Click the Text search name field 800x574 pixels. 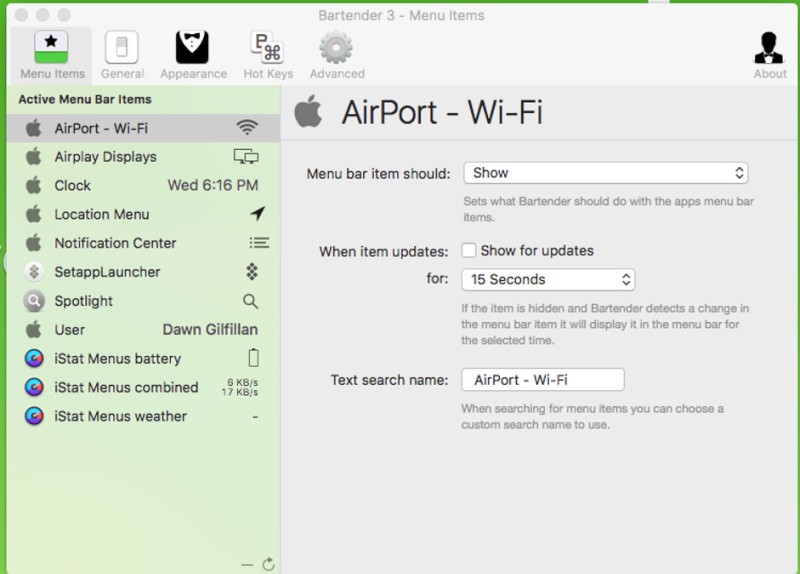click(543, 380)
